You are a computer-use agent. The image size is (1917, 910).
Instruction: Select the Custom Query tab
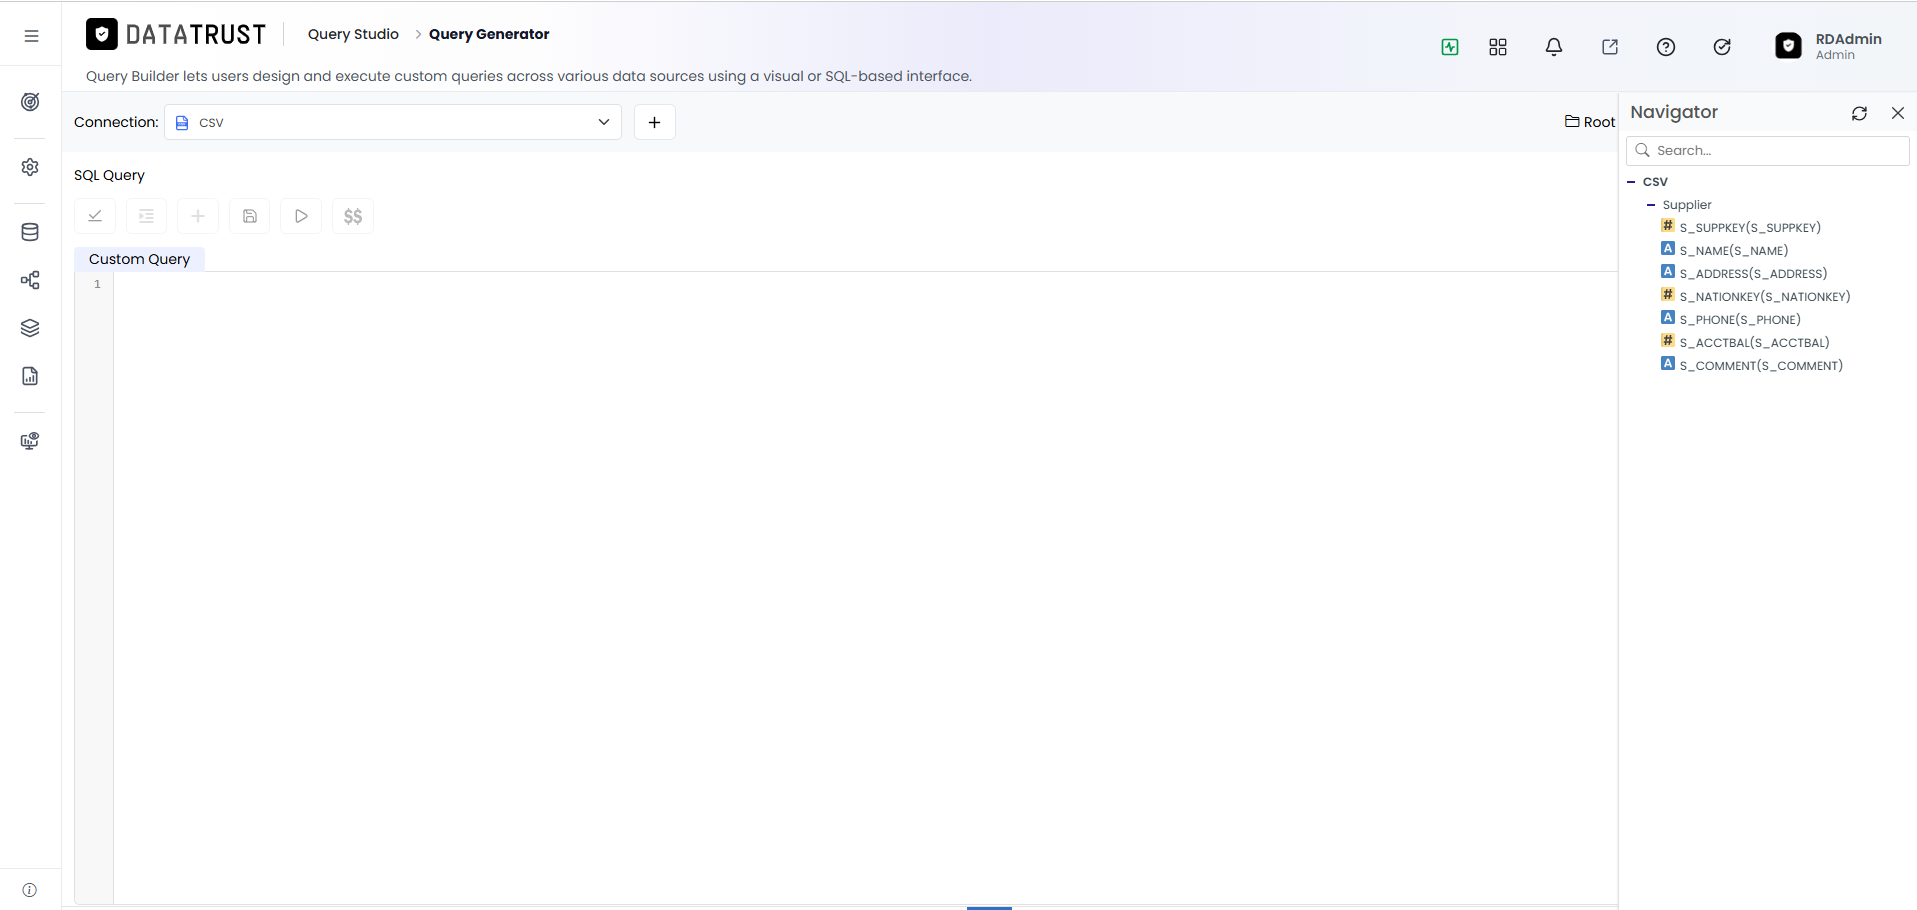[x=139, y=259]
